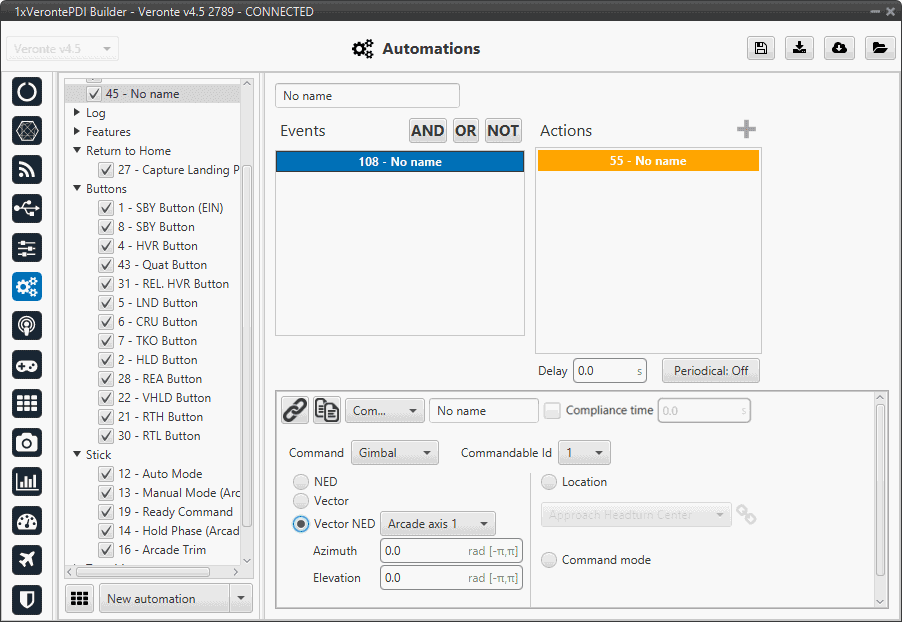The height and width of the screenshot is (622, 902).
Task: Click the camera sidebar icon
Action: tap(27, 443)
